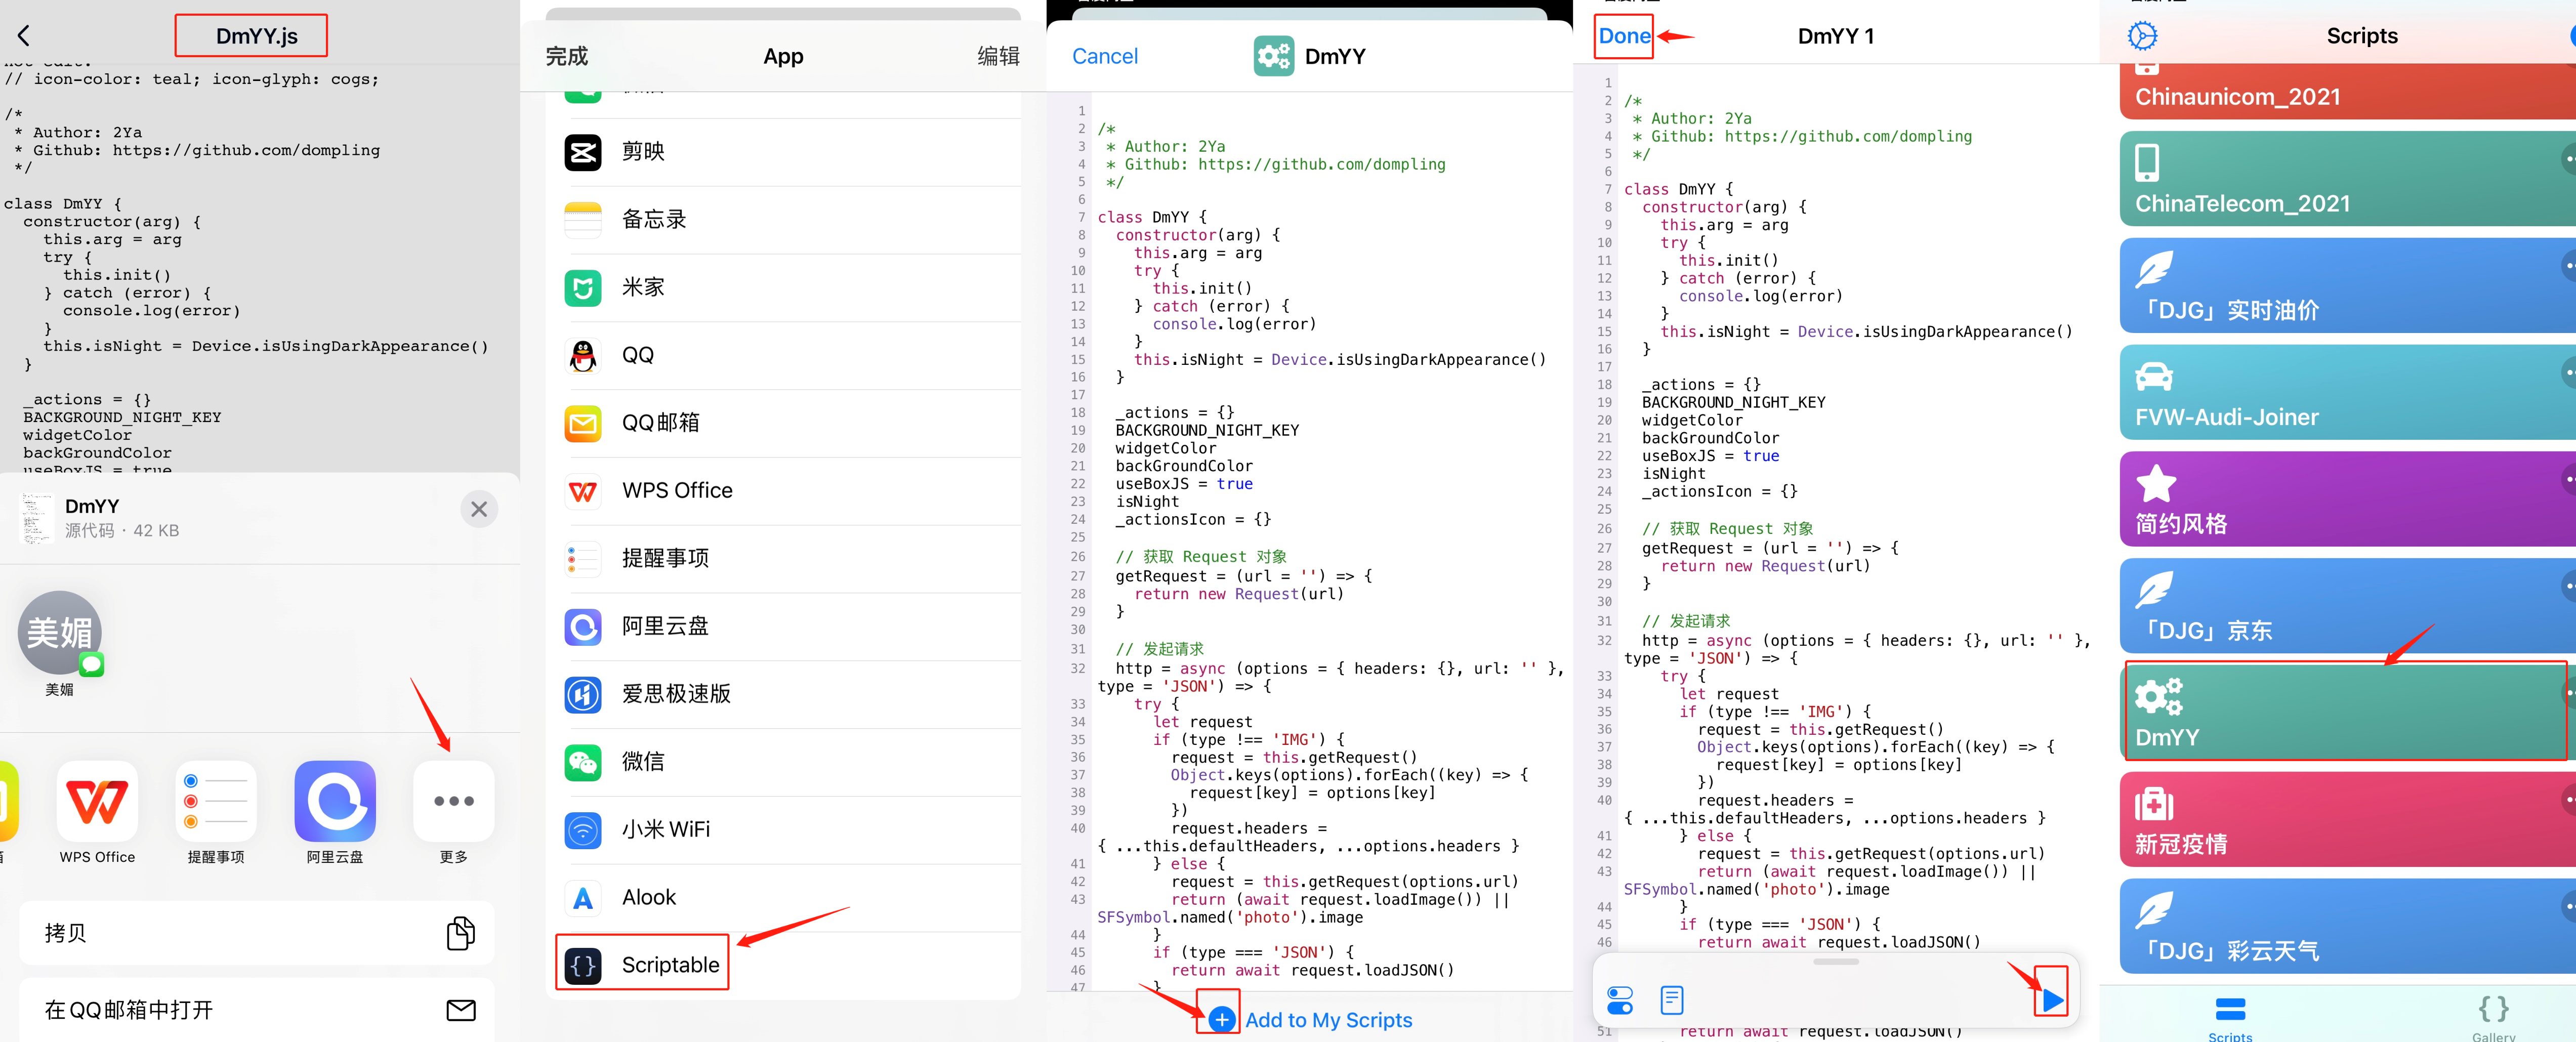Tap 编辑 in the App list
2576x1042 pixels.
tap(998, 56)
